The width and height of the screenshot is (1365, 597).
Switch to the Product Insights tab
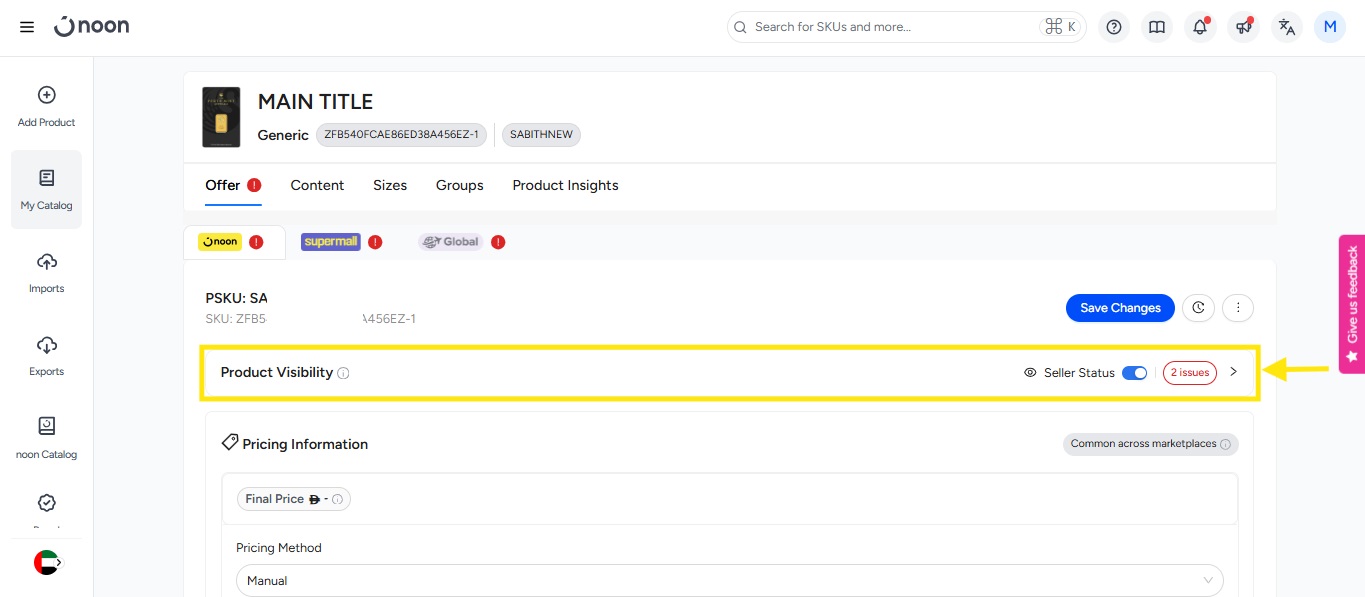coord(565,185)
